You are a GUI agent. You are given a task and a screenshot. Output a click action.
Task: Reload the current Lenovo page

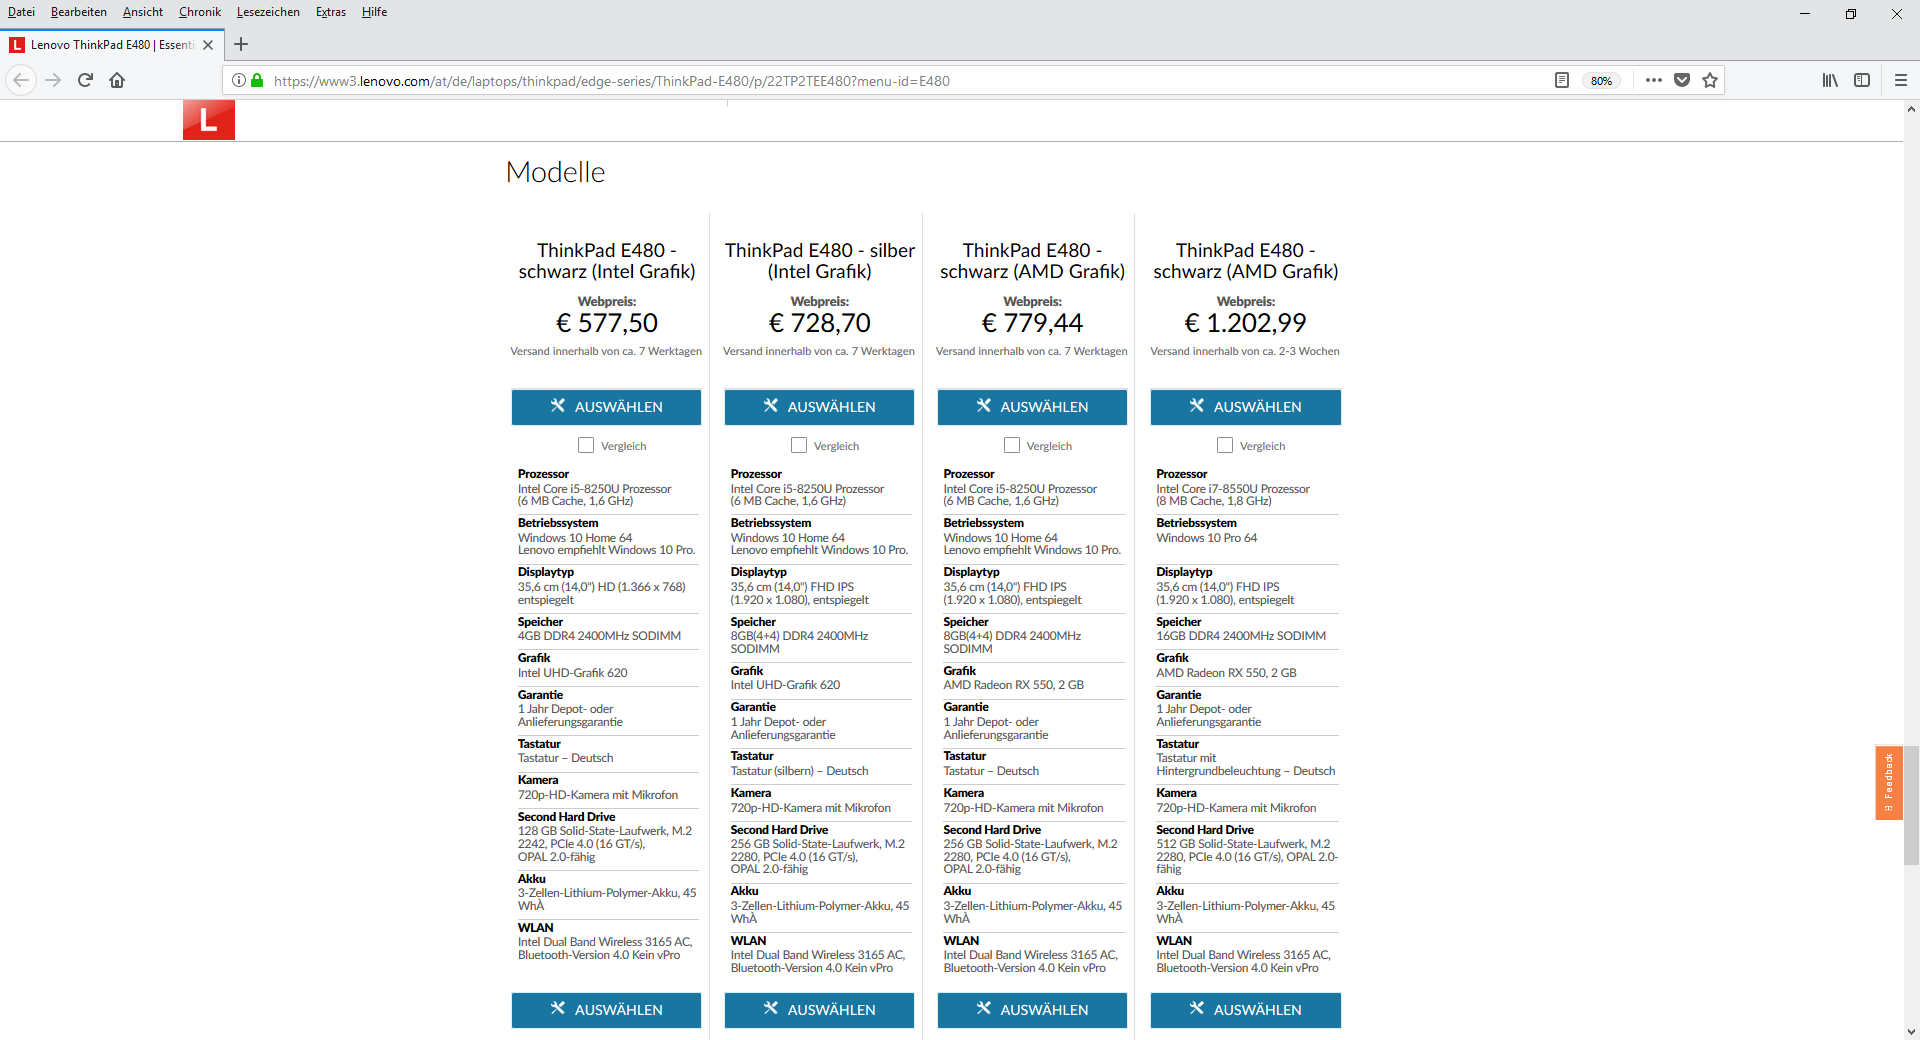[85, 80]
